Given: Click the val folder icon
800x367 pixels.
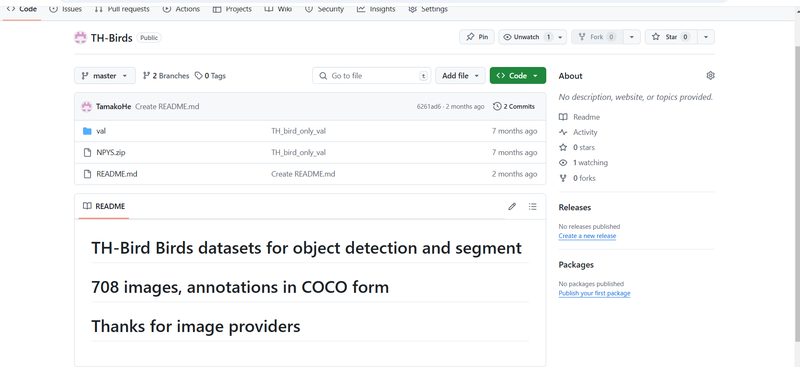Looking at the screenshot, I should (x=87, y=131).
